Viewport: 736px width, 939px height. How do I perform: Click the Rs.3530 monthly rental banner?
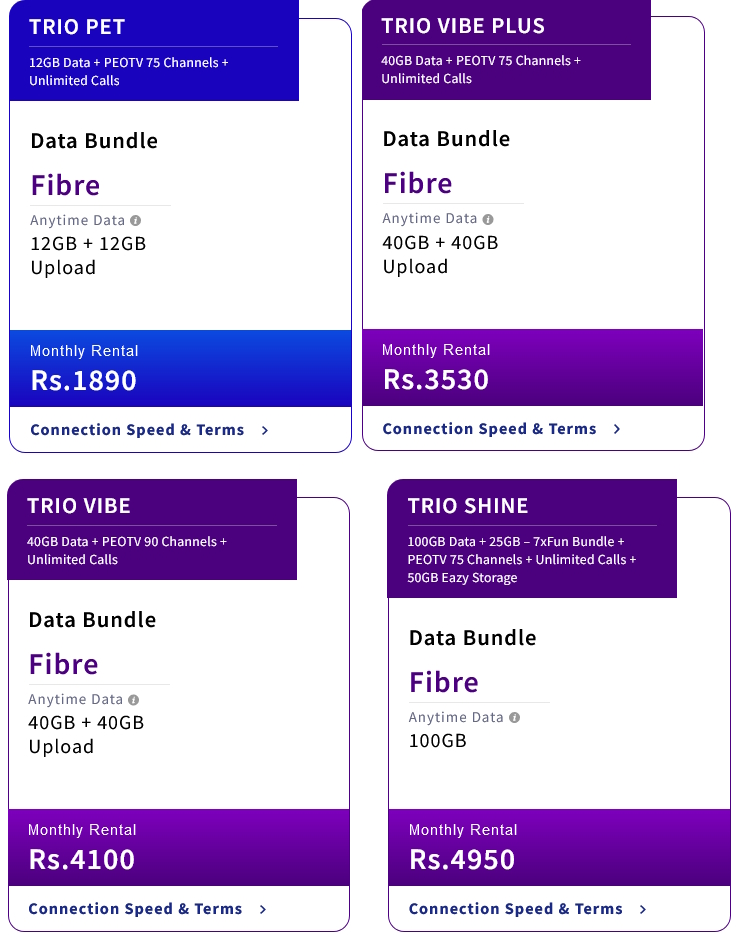pyautogui.click(x=532, y=367)
